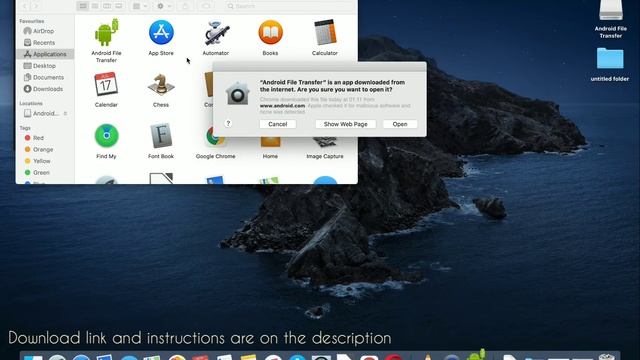Switch Finder to column view

pyautogui.click(x=107, y=6)
